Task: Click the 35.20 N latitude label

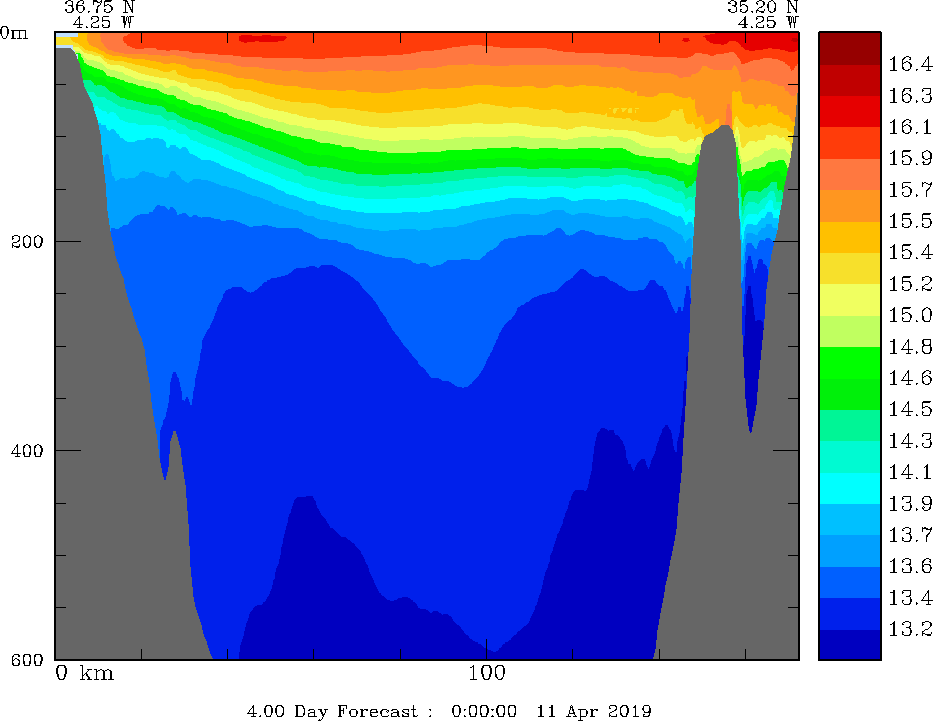Action: coord(763,7)
